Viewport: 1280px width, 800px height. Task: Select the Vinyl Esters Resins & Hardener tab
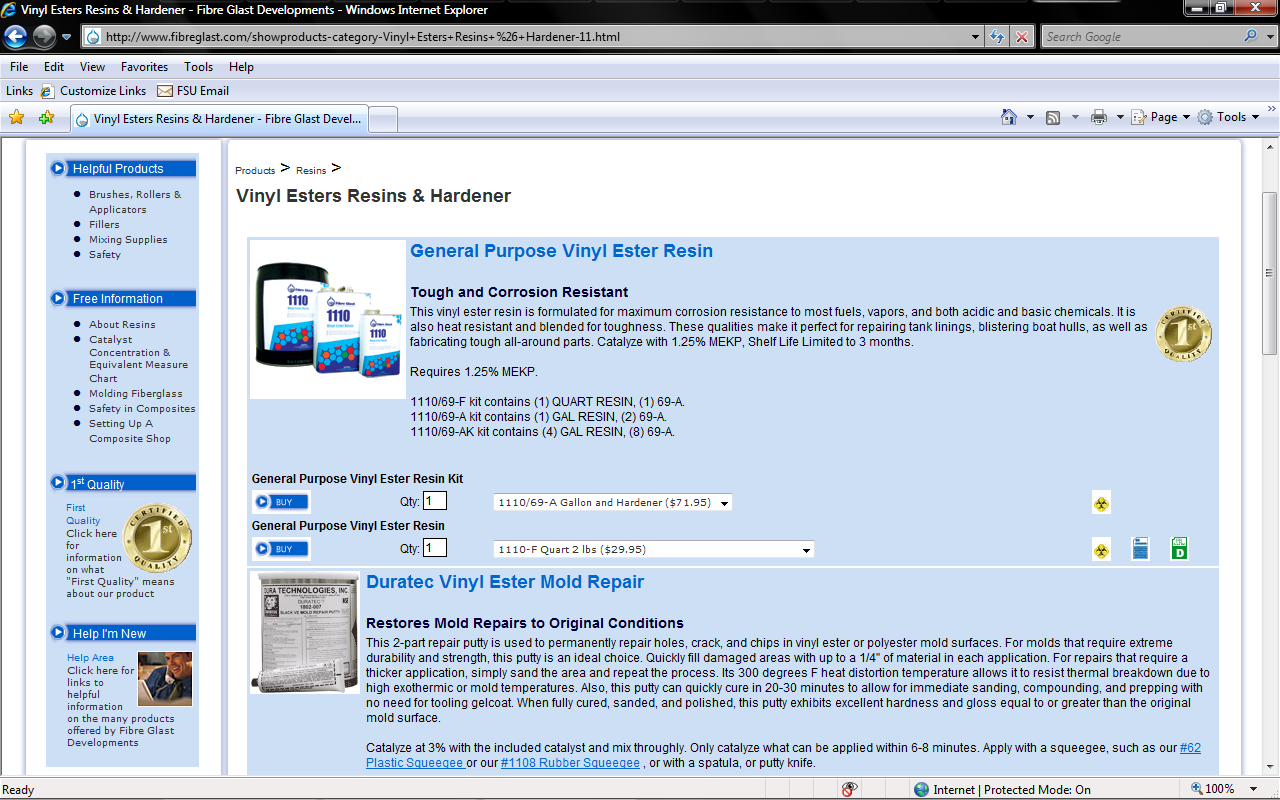tap(219, 118)
